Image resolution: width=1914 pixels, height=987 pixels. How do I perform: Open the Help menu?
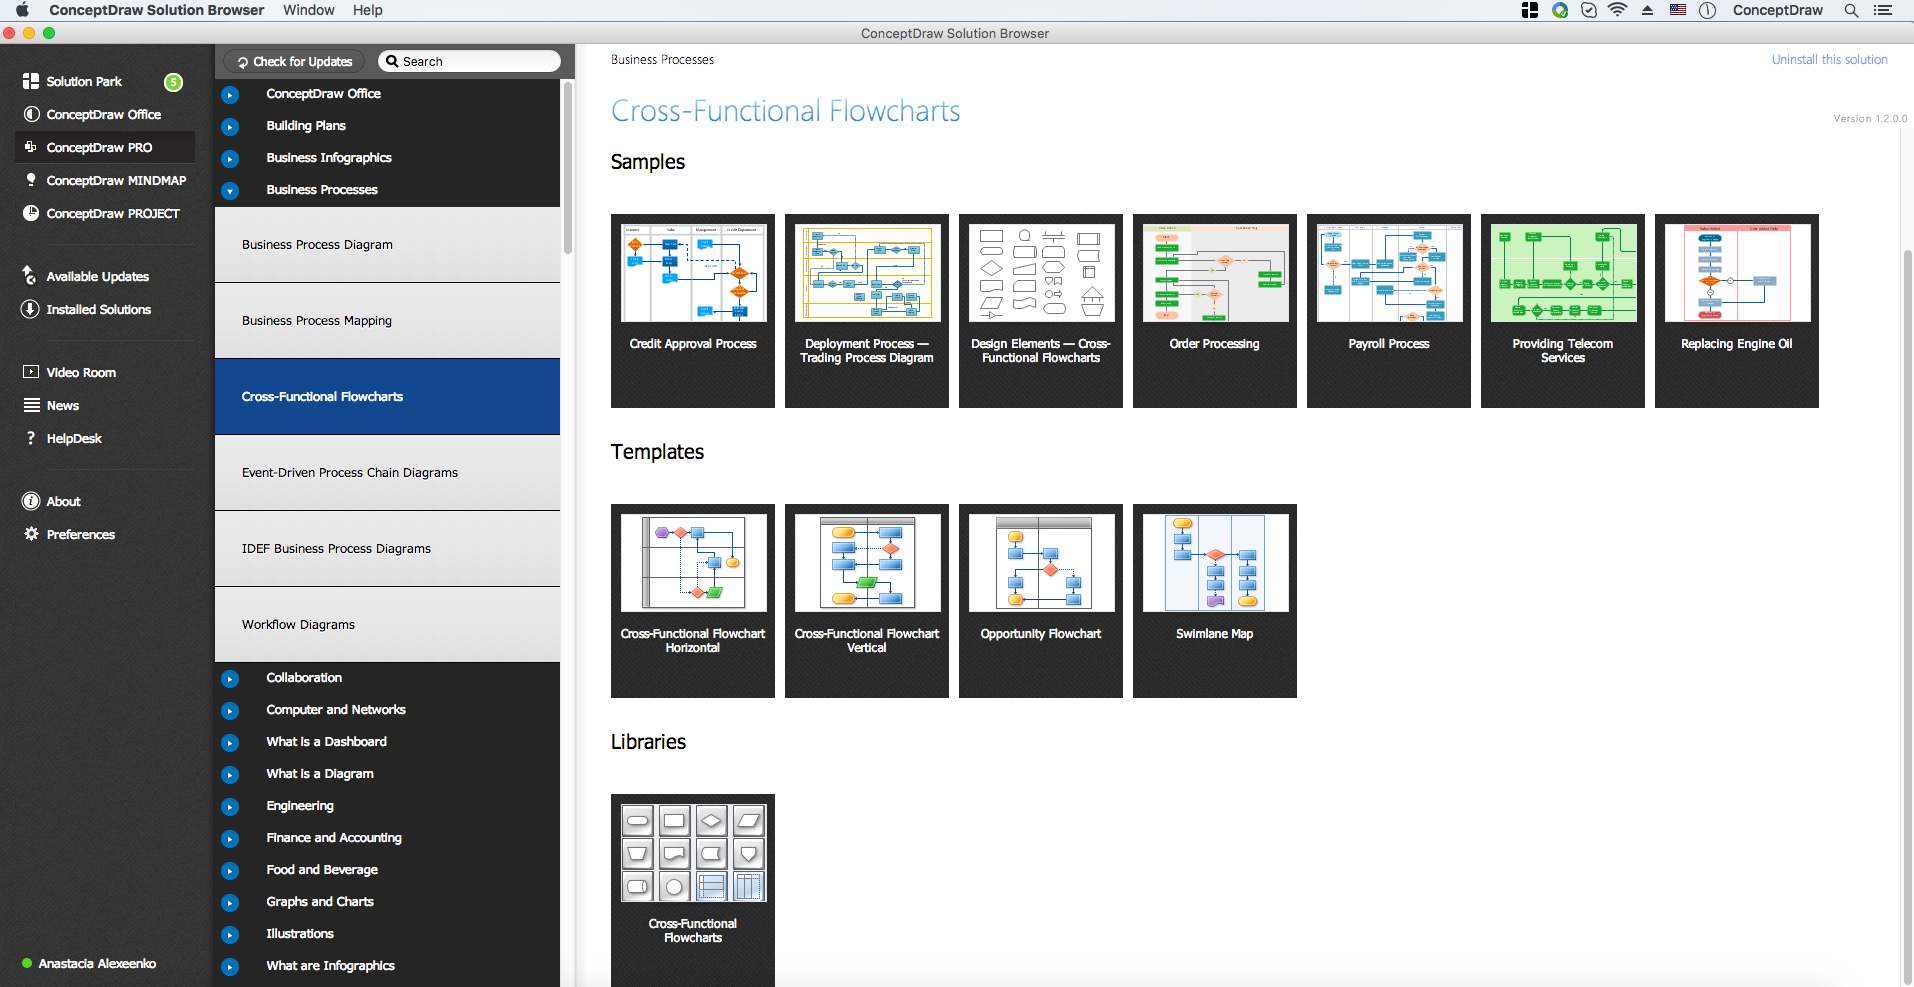pos(367,10)
